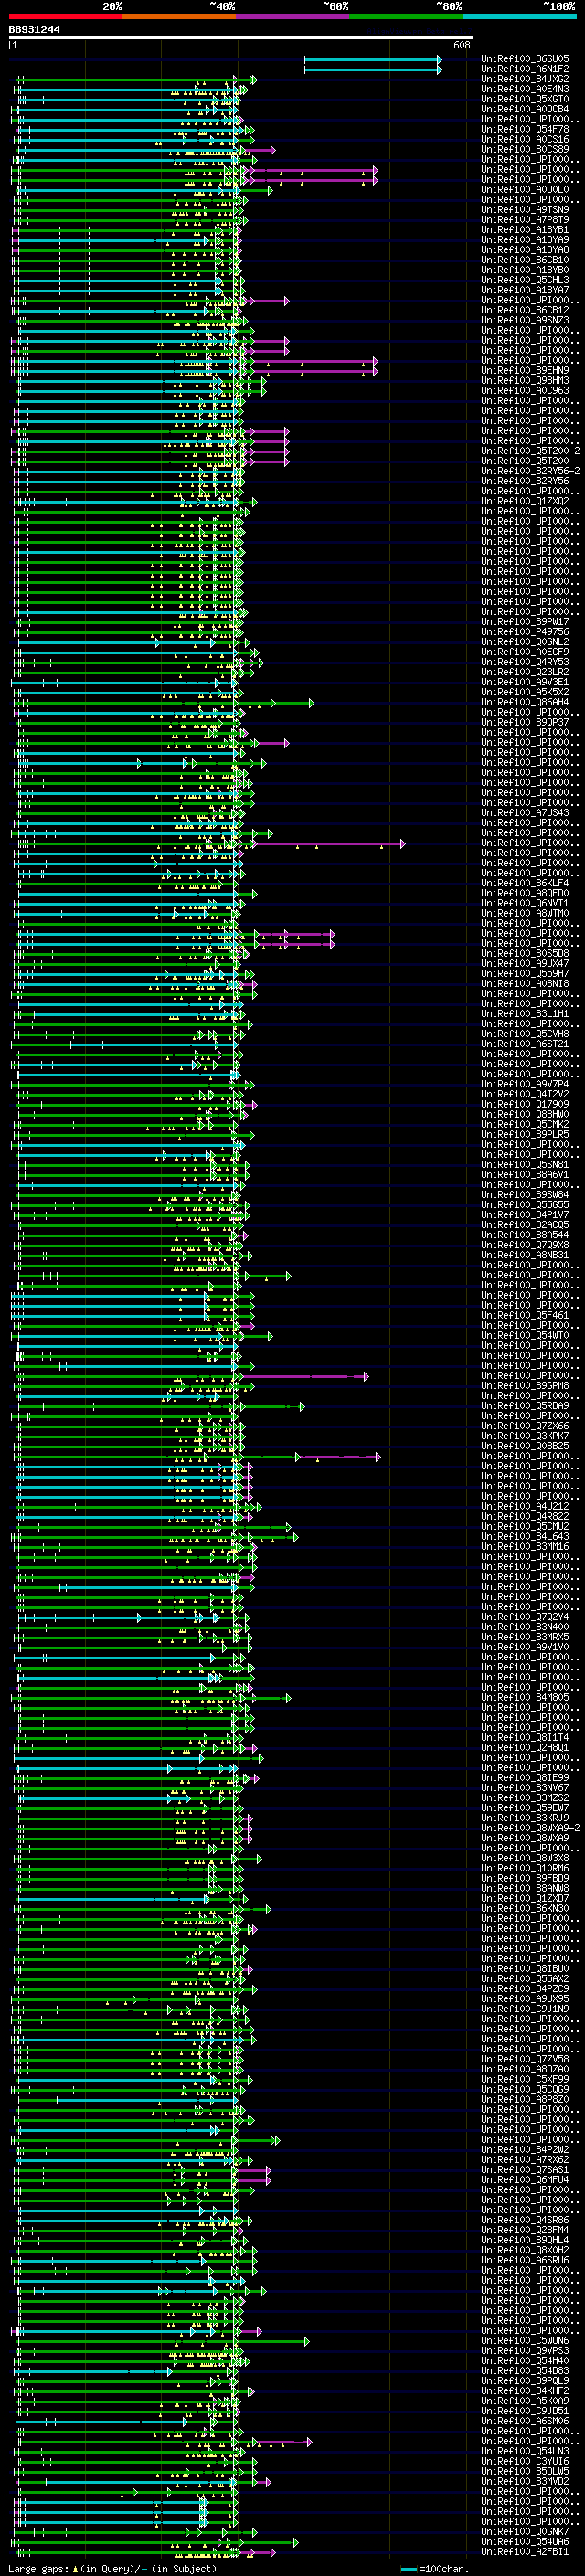Screen dimensions: 585x2576
Task: Select hit label UniRef100_Q5T200-2
Action: pos(529,451)
